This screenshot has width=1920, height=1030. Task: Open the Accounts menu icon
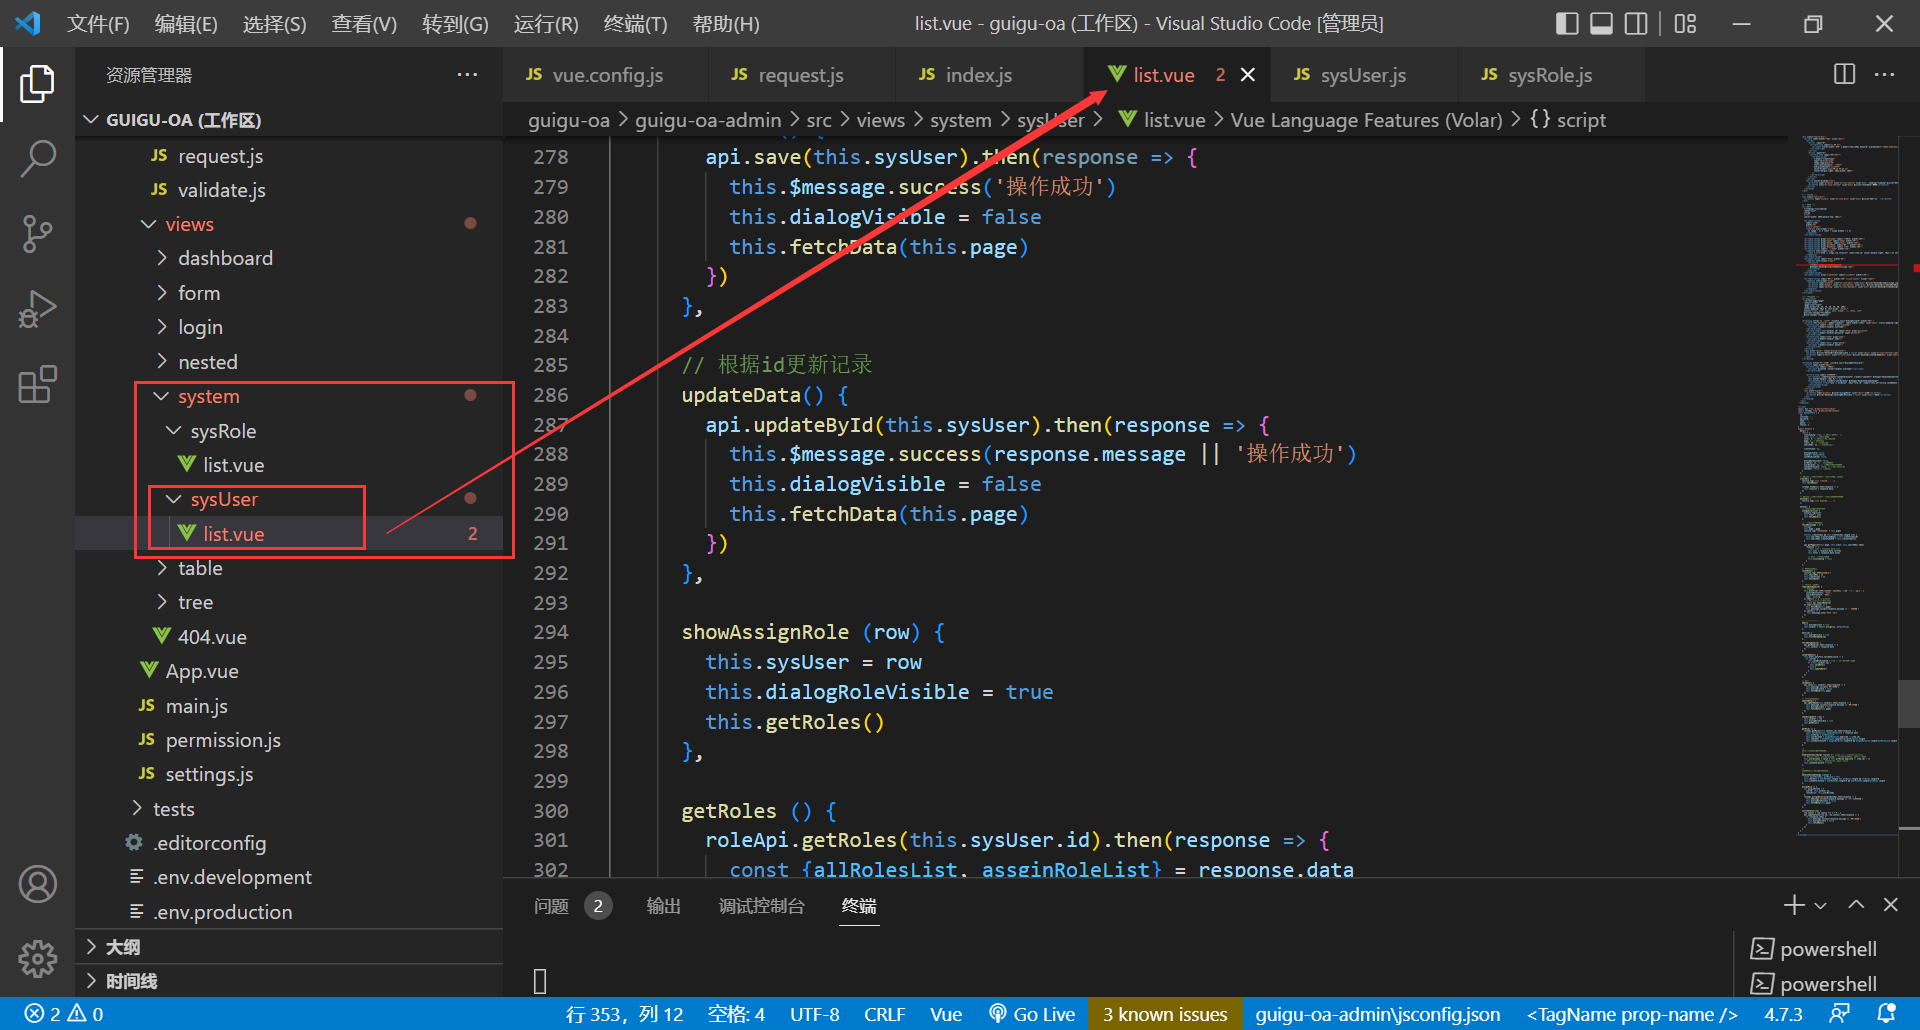point(37,885)
